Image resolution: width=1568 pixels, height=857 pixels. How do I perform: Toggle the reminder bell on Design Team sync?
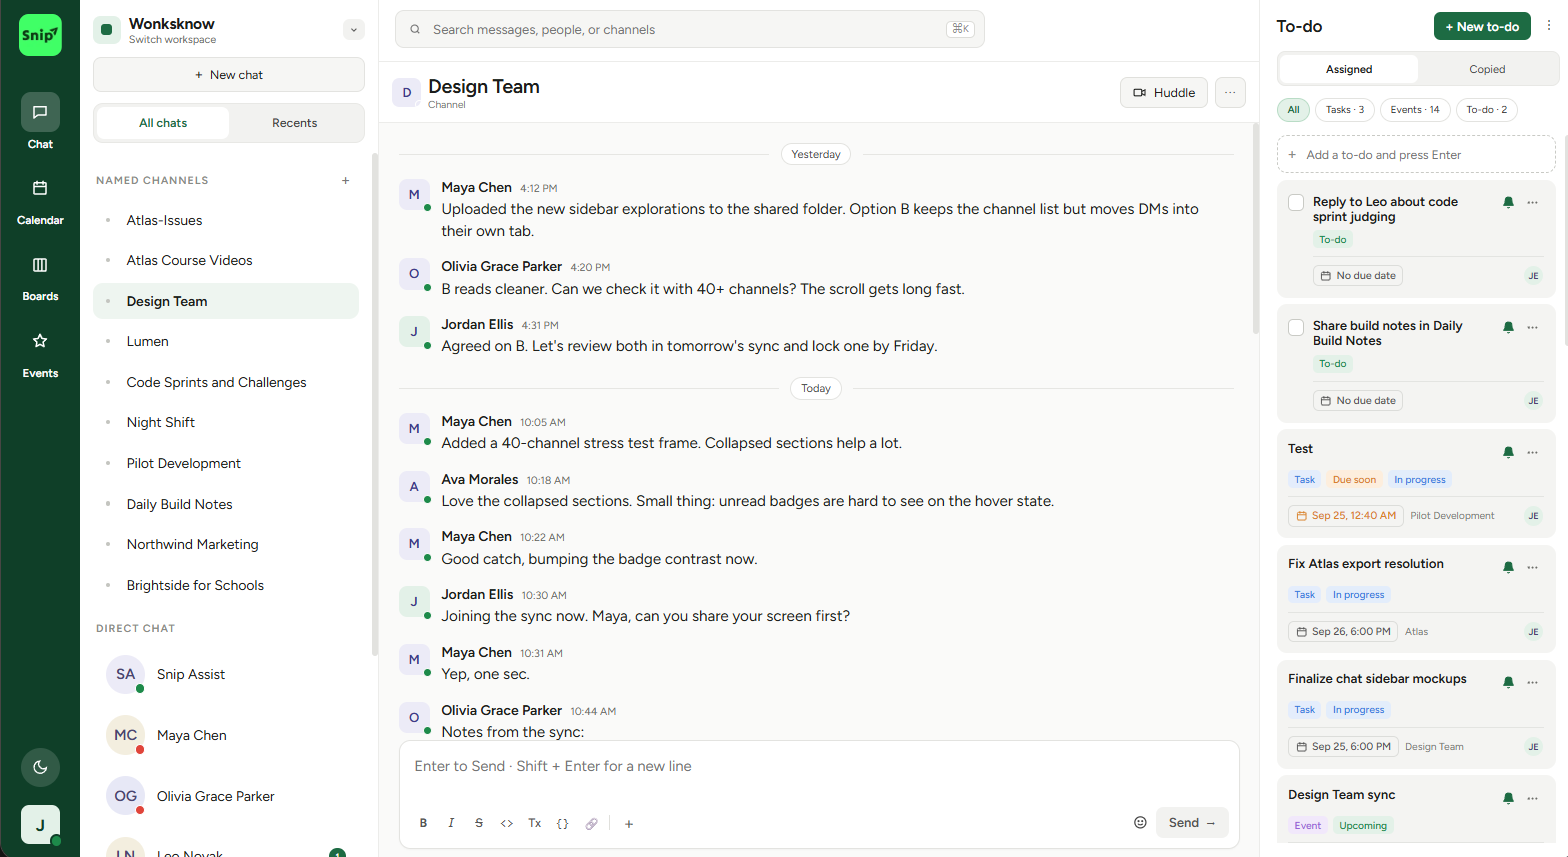(1508, 799)
